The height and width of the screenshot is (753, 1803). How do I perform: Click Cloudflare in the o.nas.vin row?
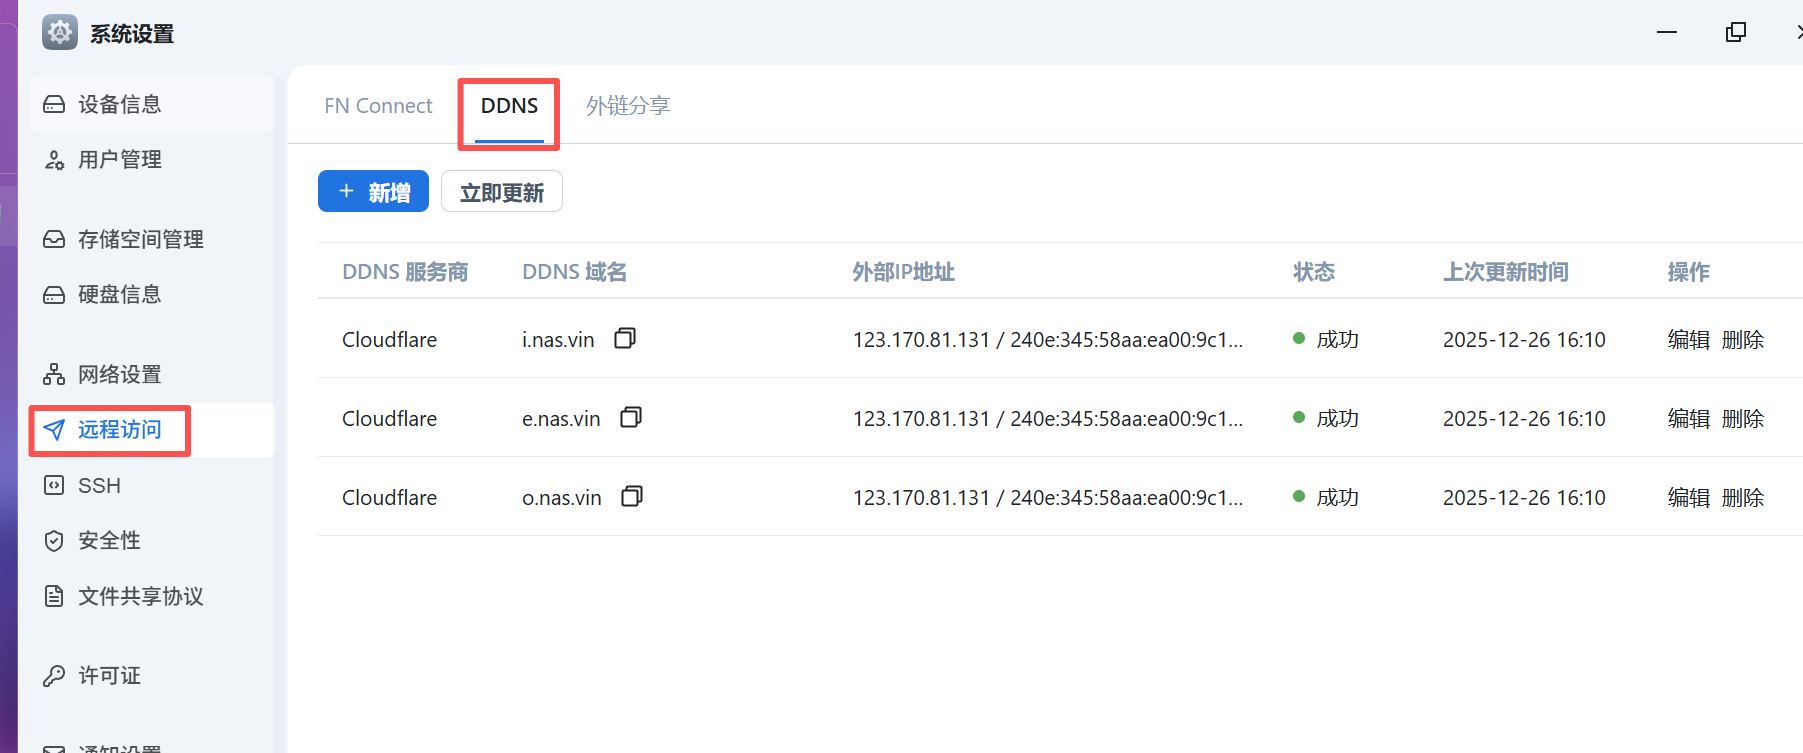[389, 498]
